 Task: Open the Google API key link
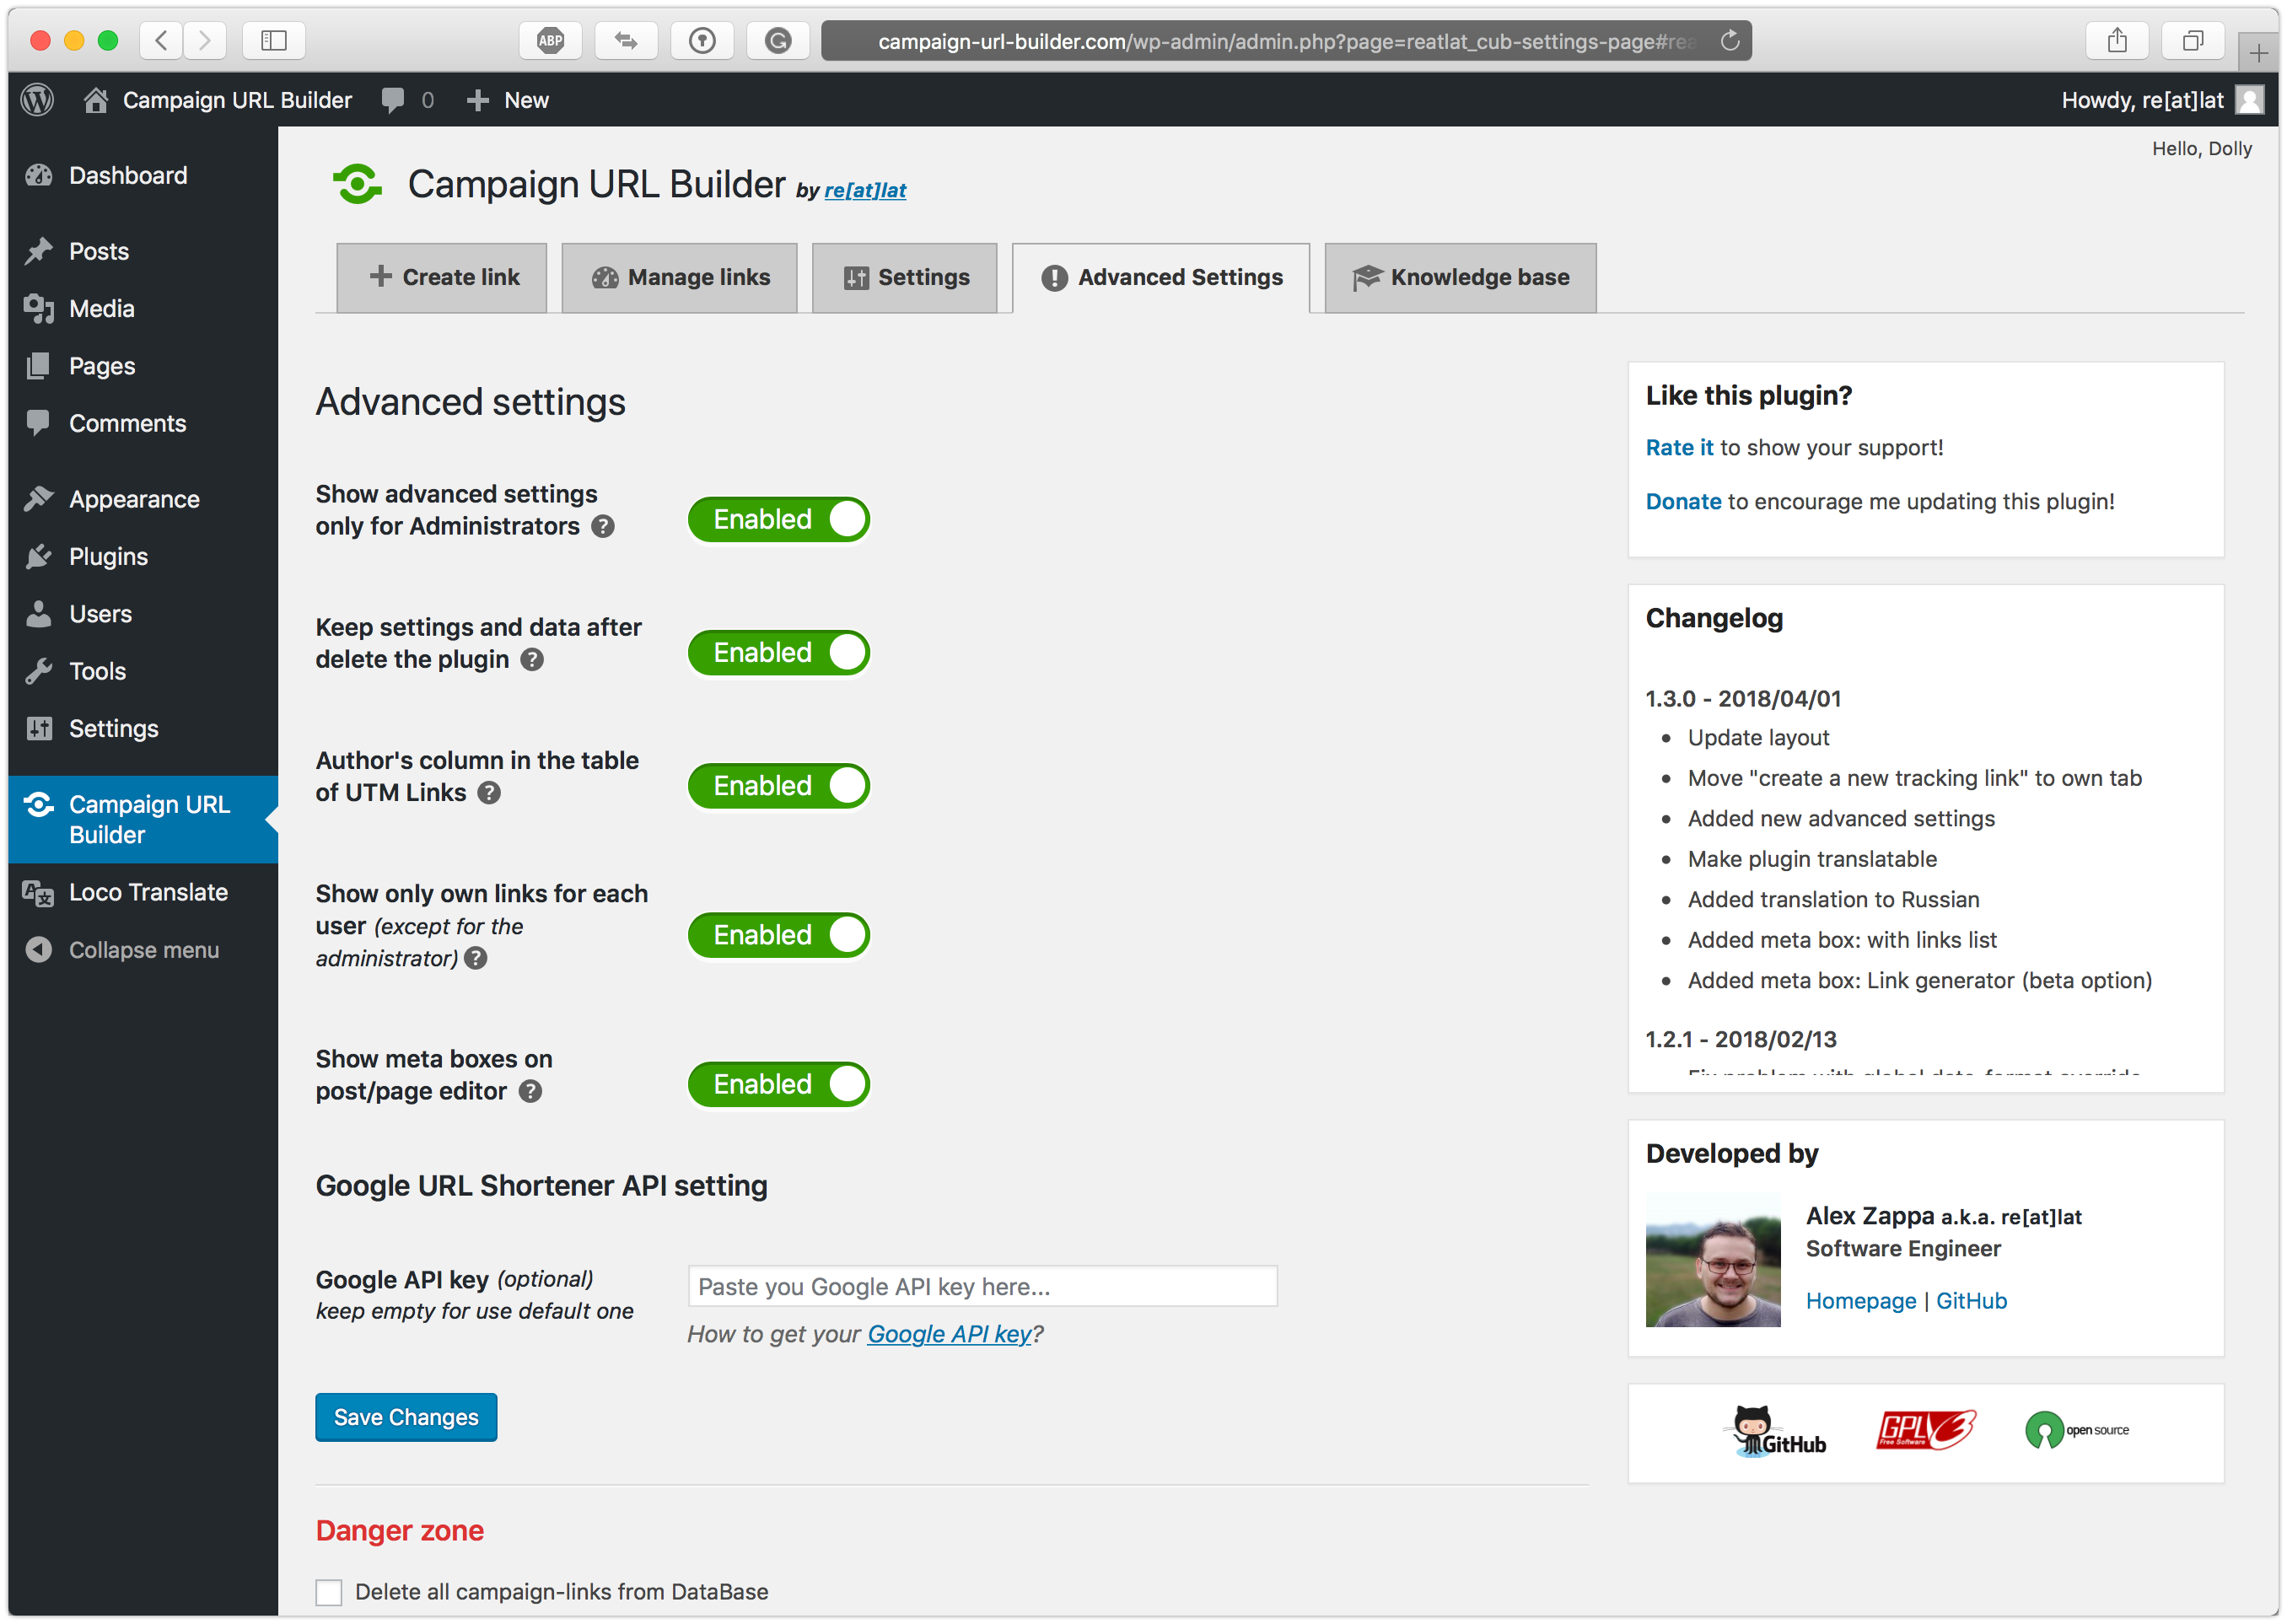coord(949,1335)
